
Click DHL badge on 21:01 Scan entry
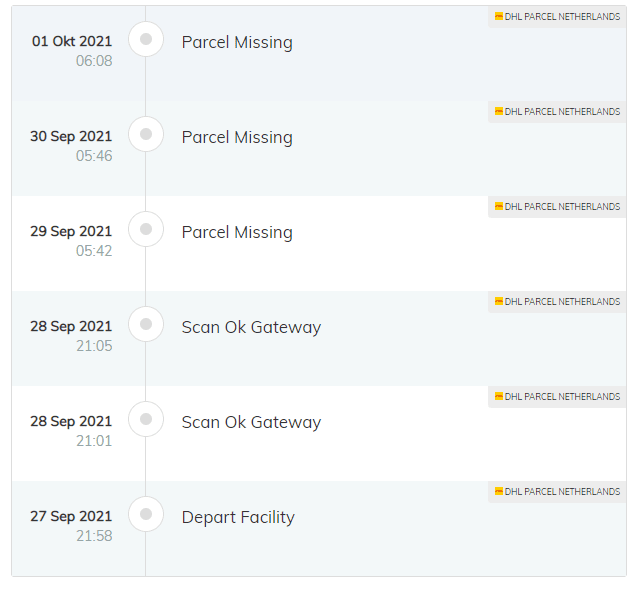(557, 396)
